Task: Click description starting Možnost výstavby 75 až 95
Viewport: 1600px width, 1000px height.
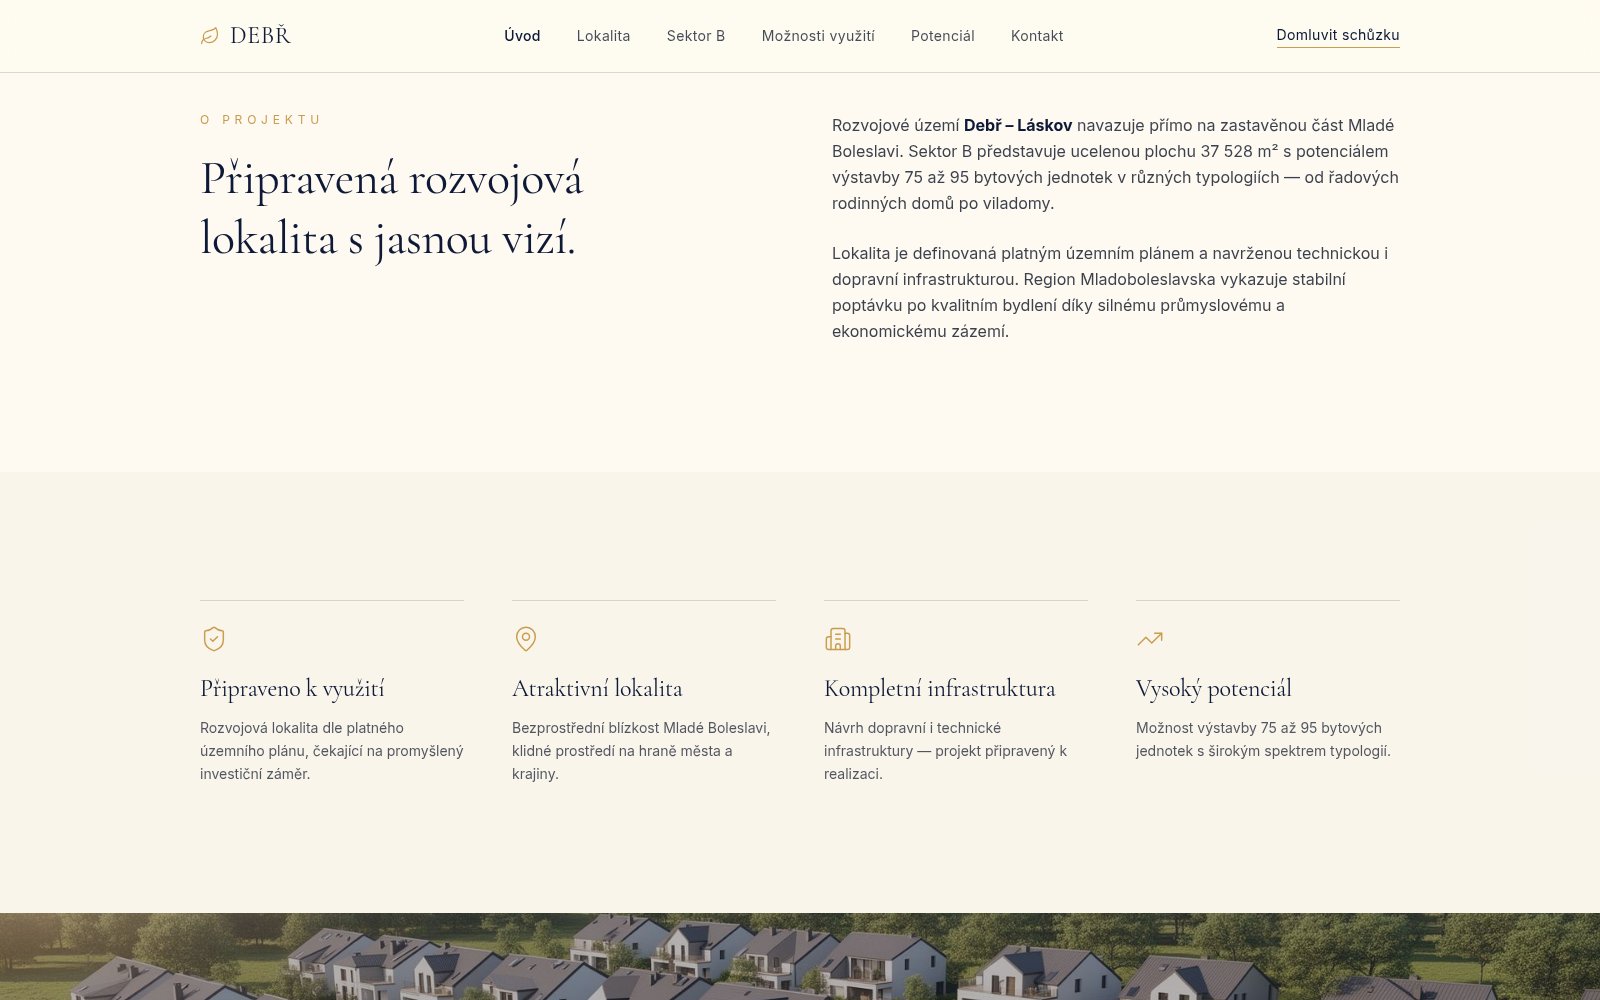Action: pos(1263,740)
